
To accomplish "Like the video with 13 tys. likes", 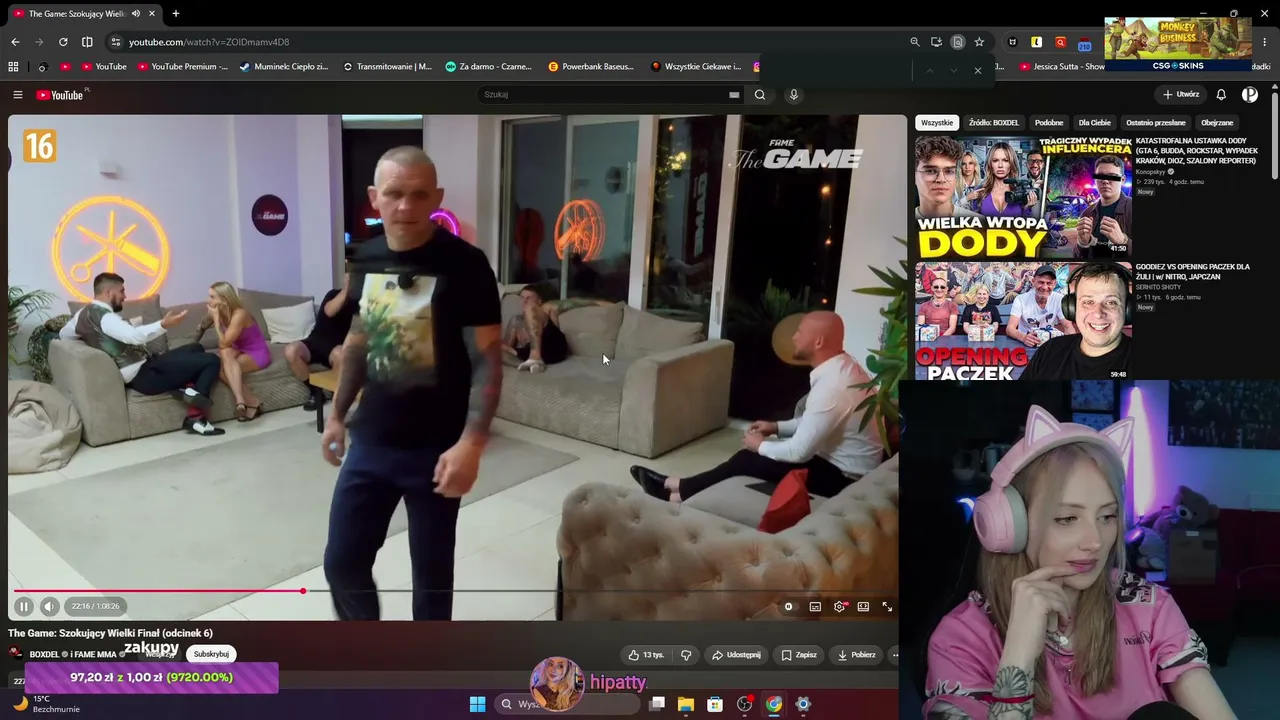I will tap(646, 655).
